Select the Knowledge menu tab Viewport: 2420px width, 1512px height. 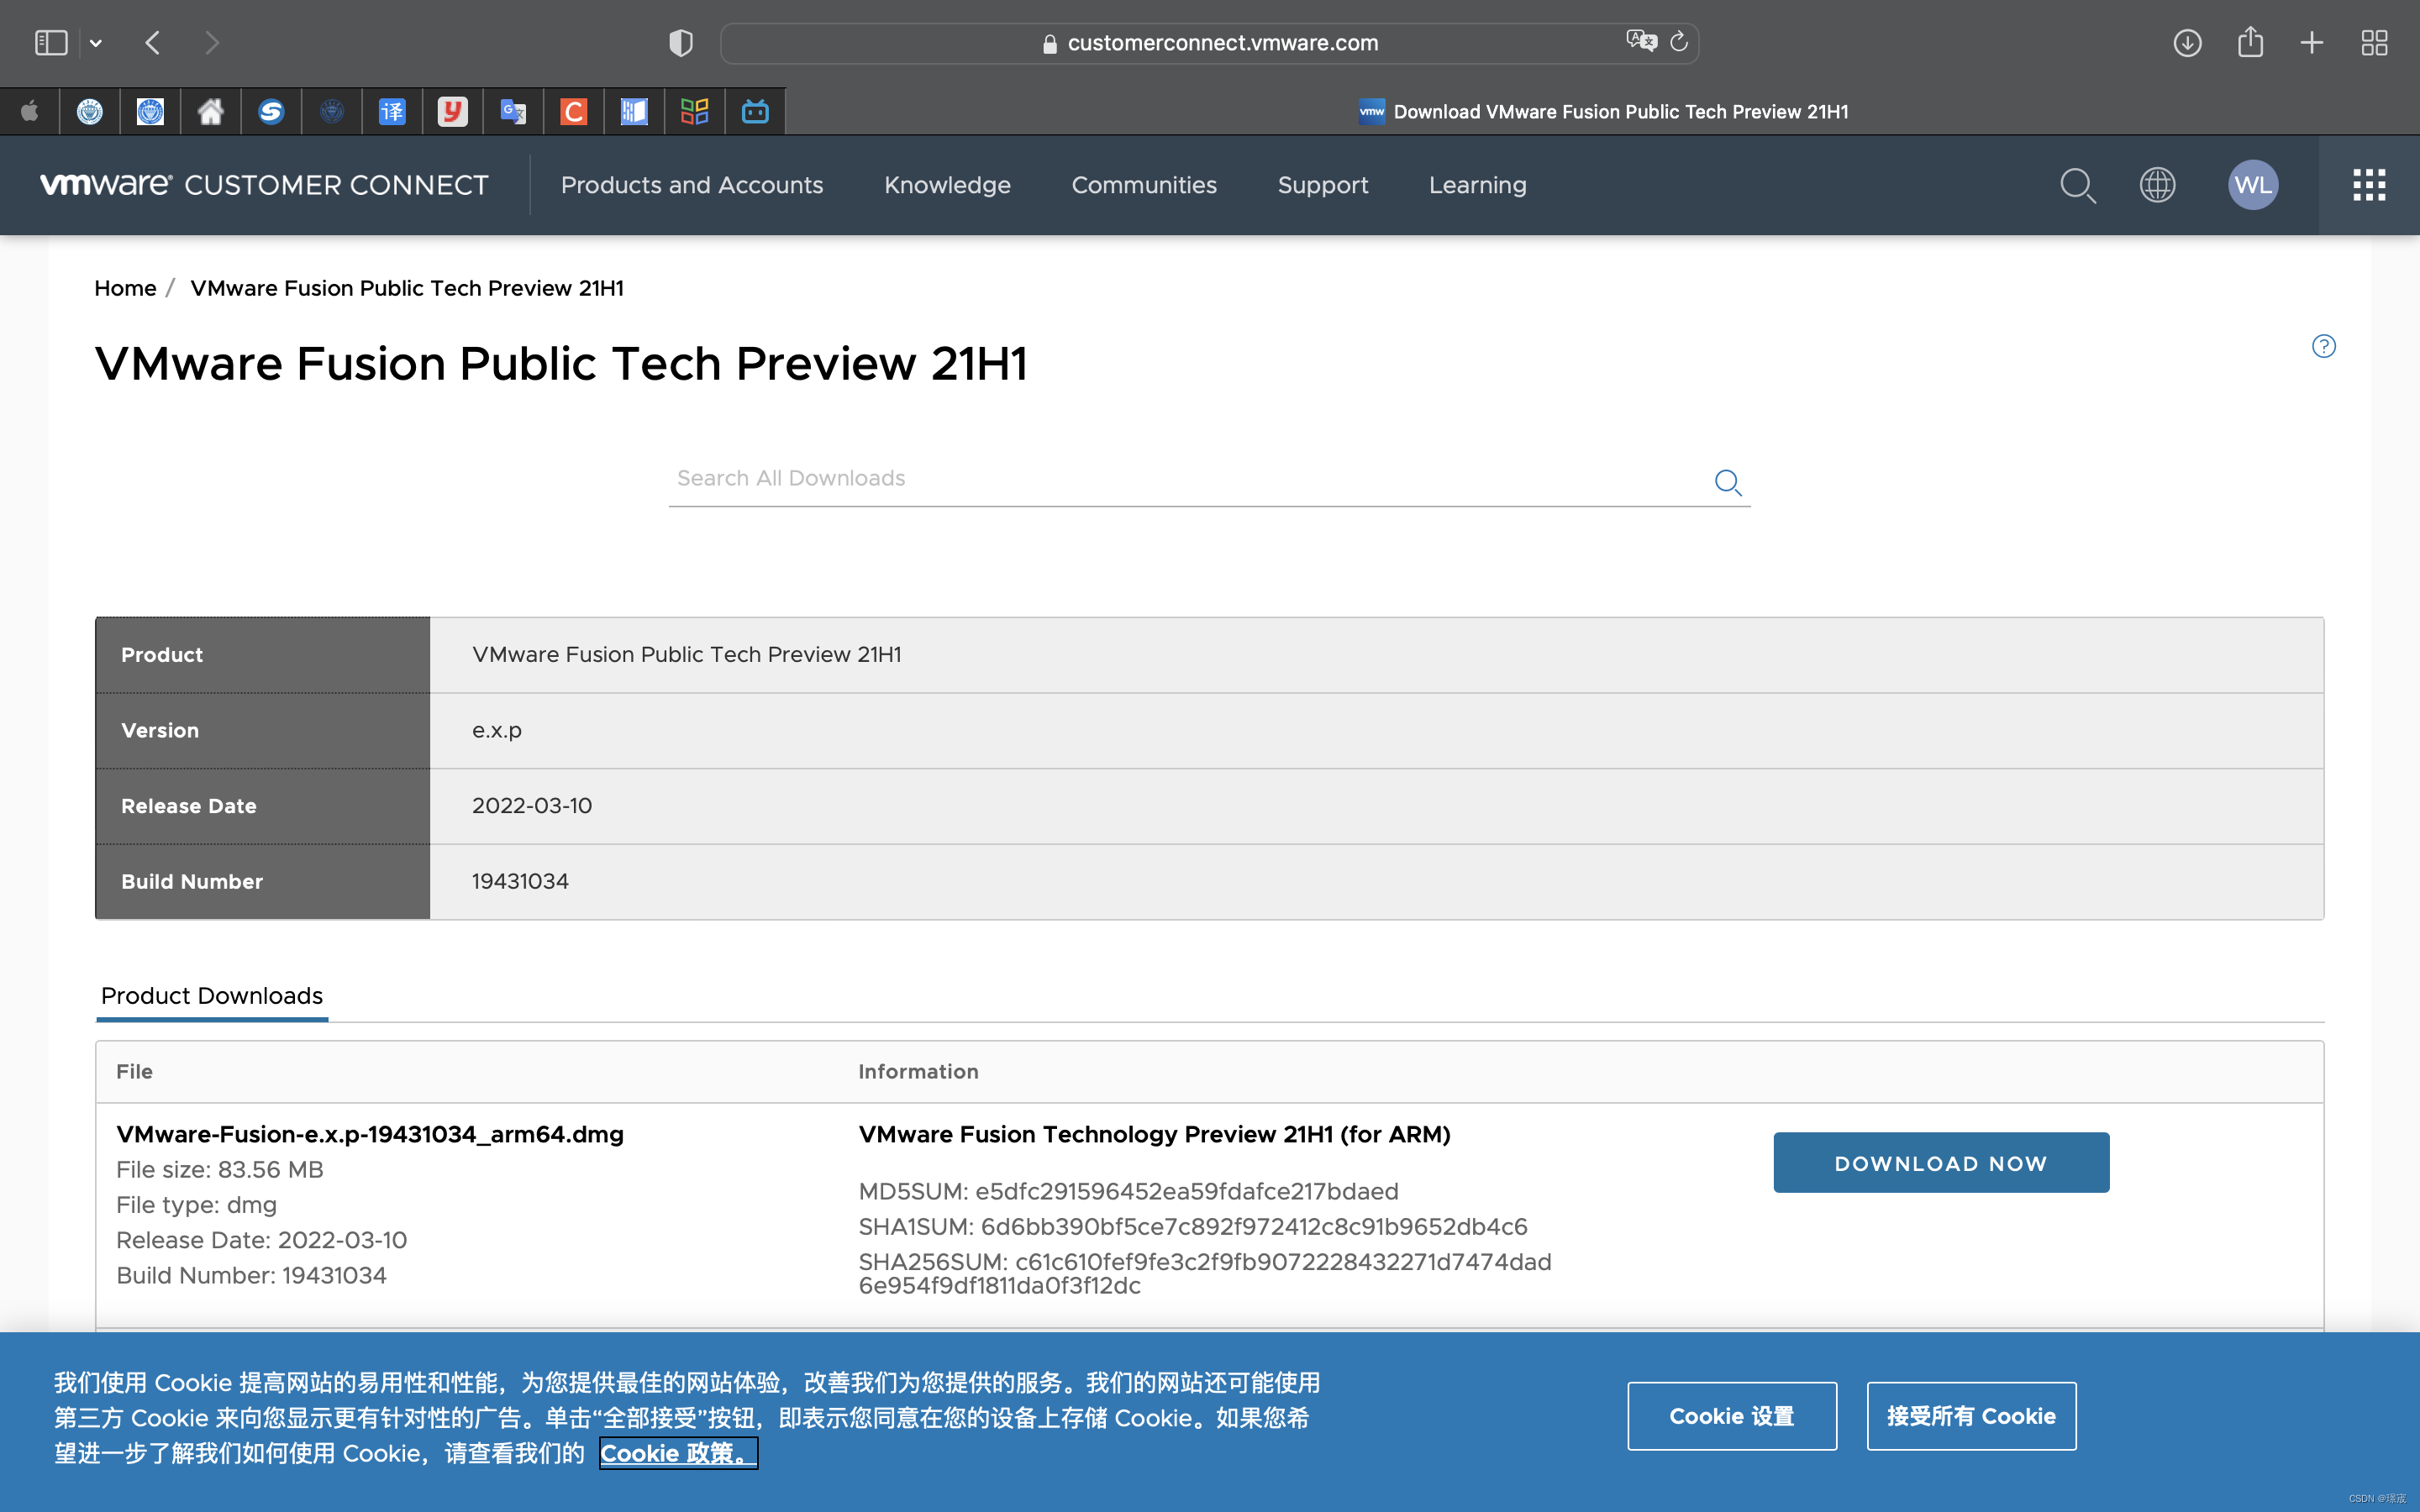pos(948,185)
